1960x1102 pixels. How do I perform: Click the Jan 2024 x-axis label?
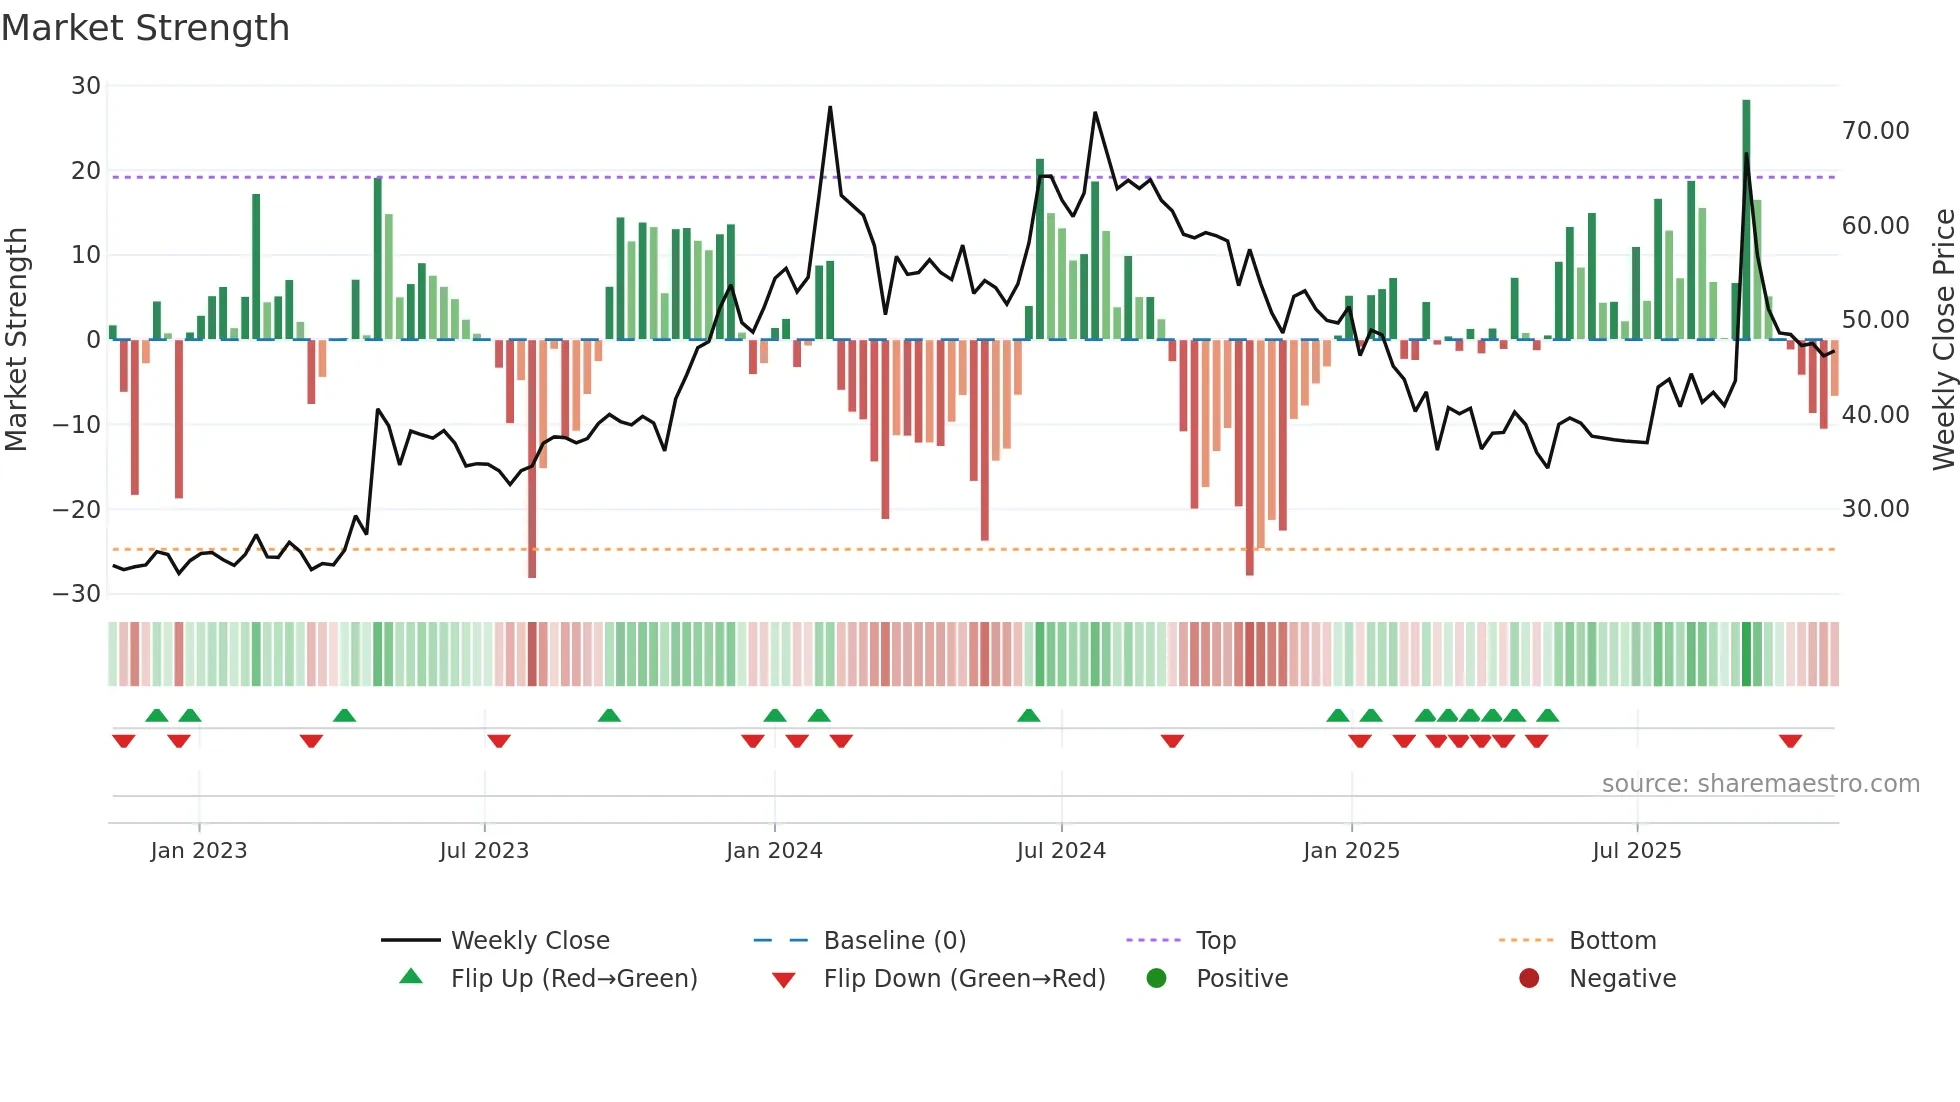774,851
